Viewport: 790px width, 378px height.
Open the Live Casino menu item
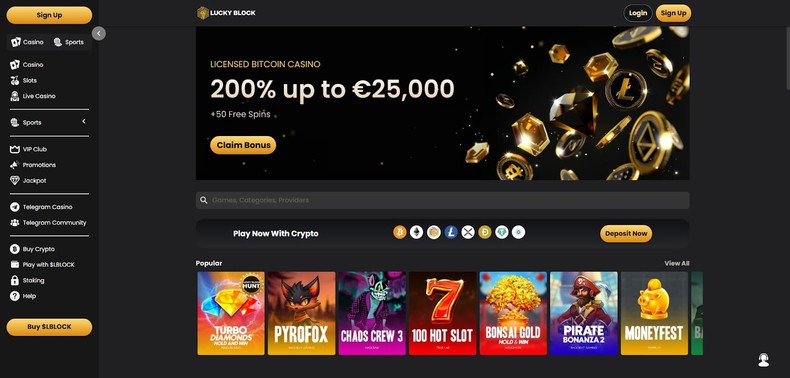click(x=33, y=96)
